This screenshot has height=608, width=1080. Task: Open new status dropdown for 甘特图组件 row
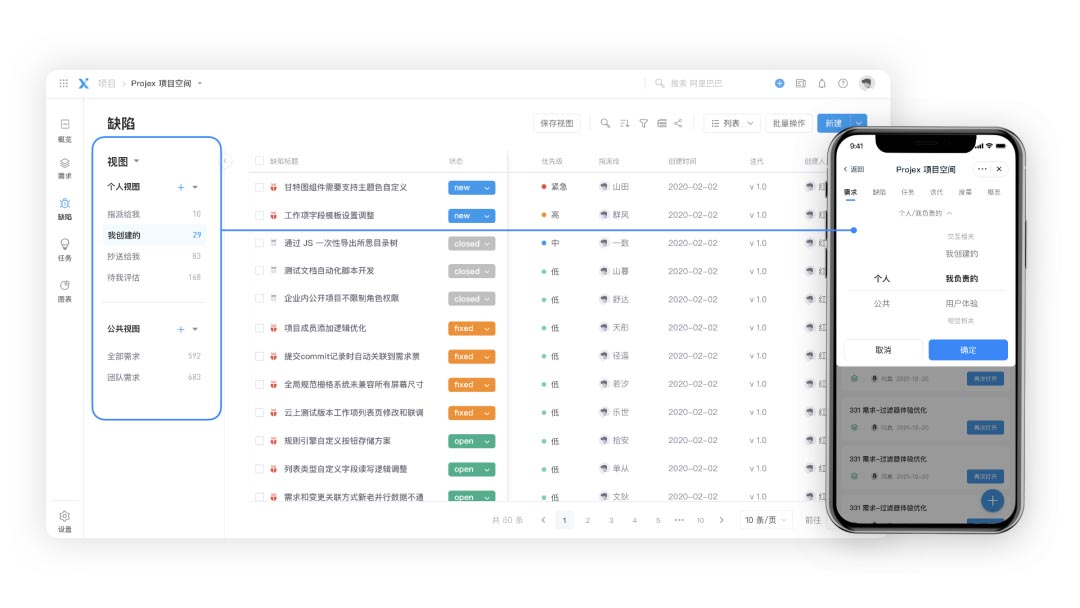[471, 187]
